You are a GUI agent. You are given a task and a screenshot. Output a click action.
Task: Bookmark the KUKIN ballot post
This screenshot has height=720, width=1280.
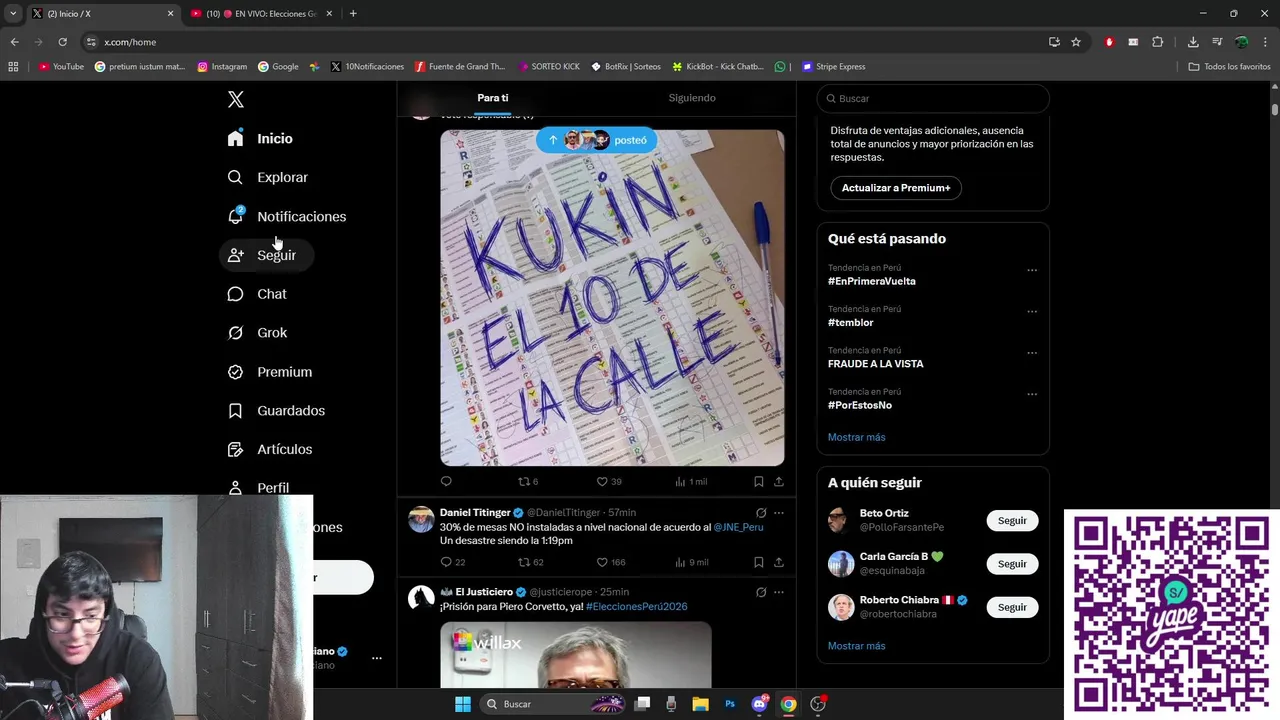pyautogui.click(x=759, y=481)
